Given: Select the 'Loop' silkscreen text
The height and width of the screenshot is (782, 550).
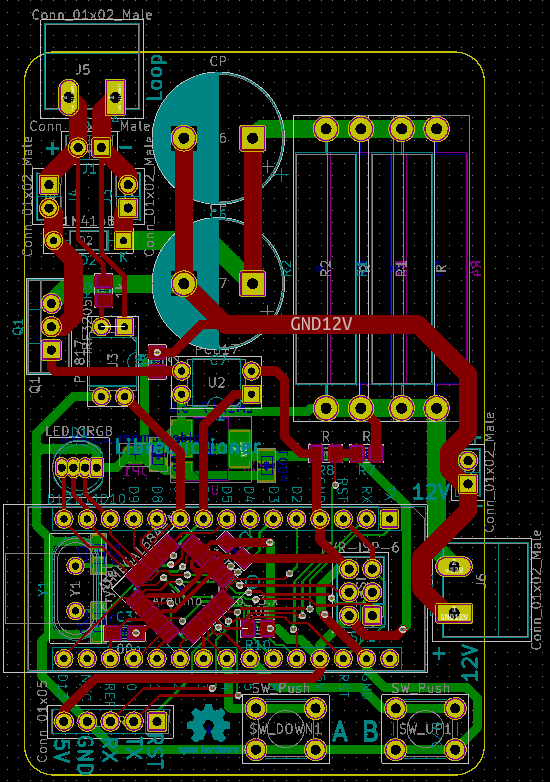Looking at the screenshot, I should click(156, 78).
